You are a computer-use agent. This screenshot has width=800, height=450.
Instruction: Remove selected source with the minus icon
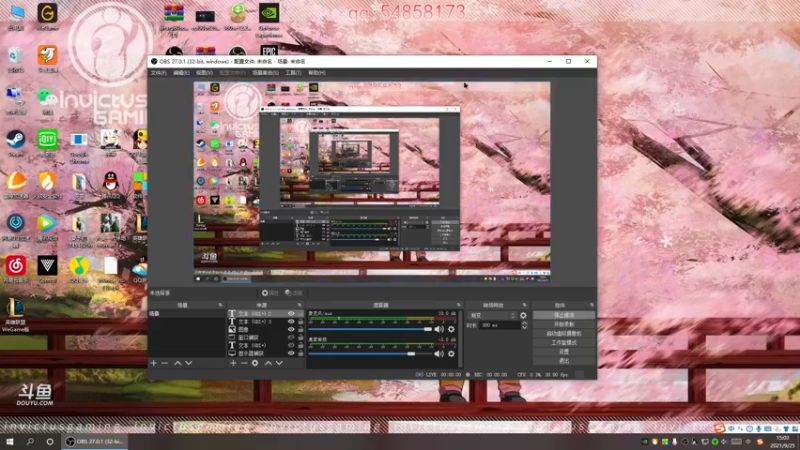[x=244, y=363]
